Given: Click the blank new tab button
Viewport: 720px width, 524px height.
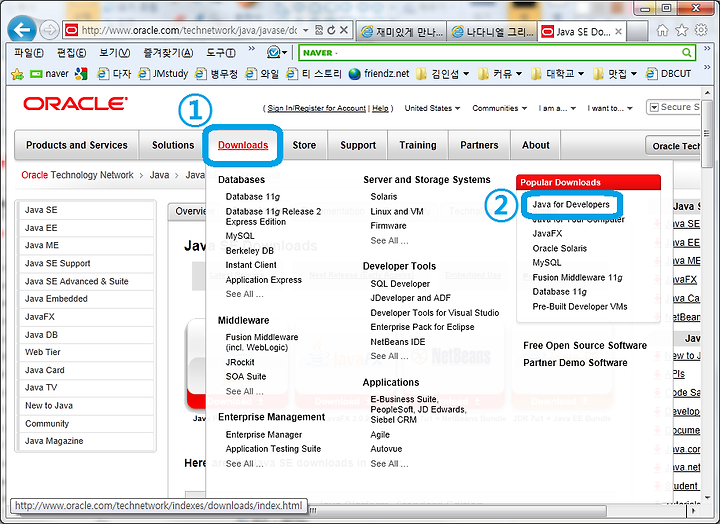Looking at the screenshot, I should point(637,31).
